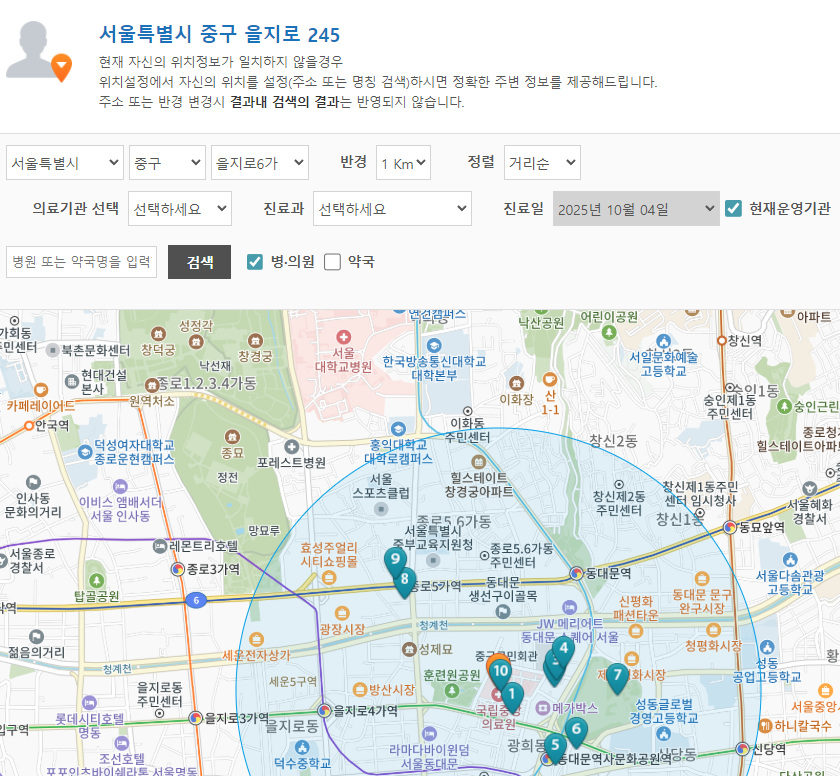Click the 한국방송통신대학교 대학본부 label
The image size is (840, 776).
click(x=434, y=368)
